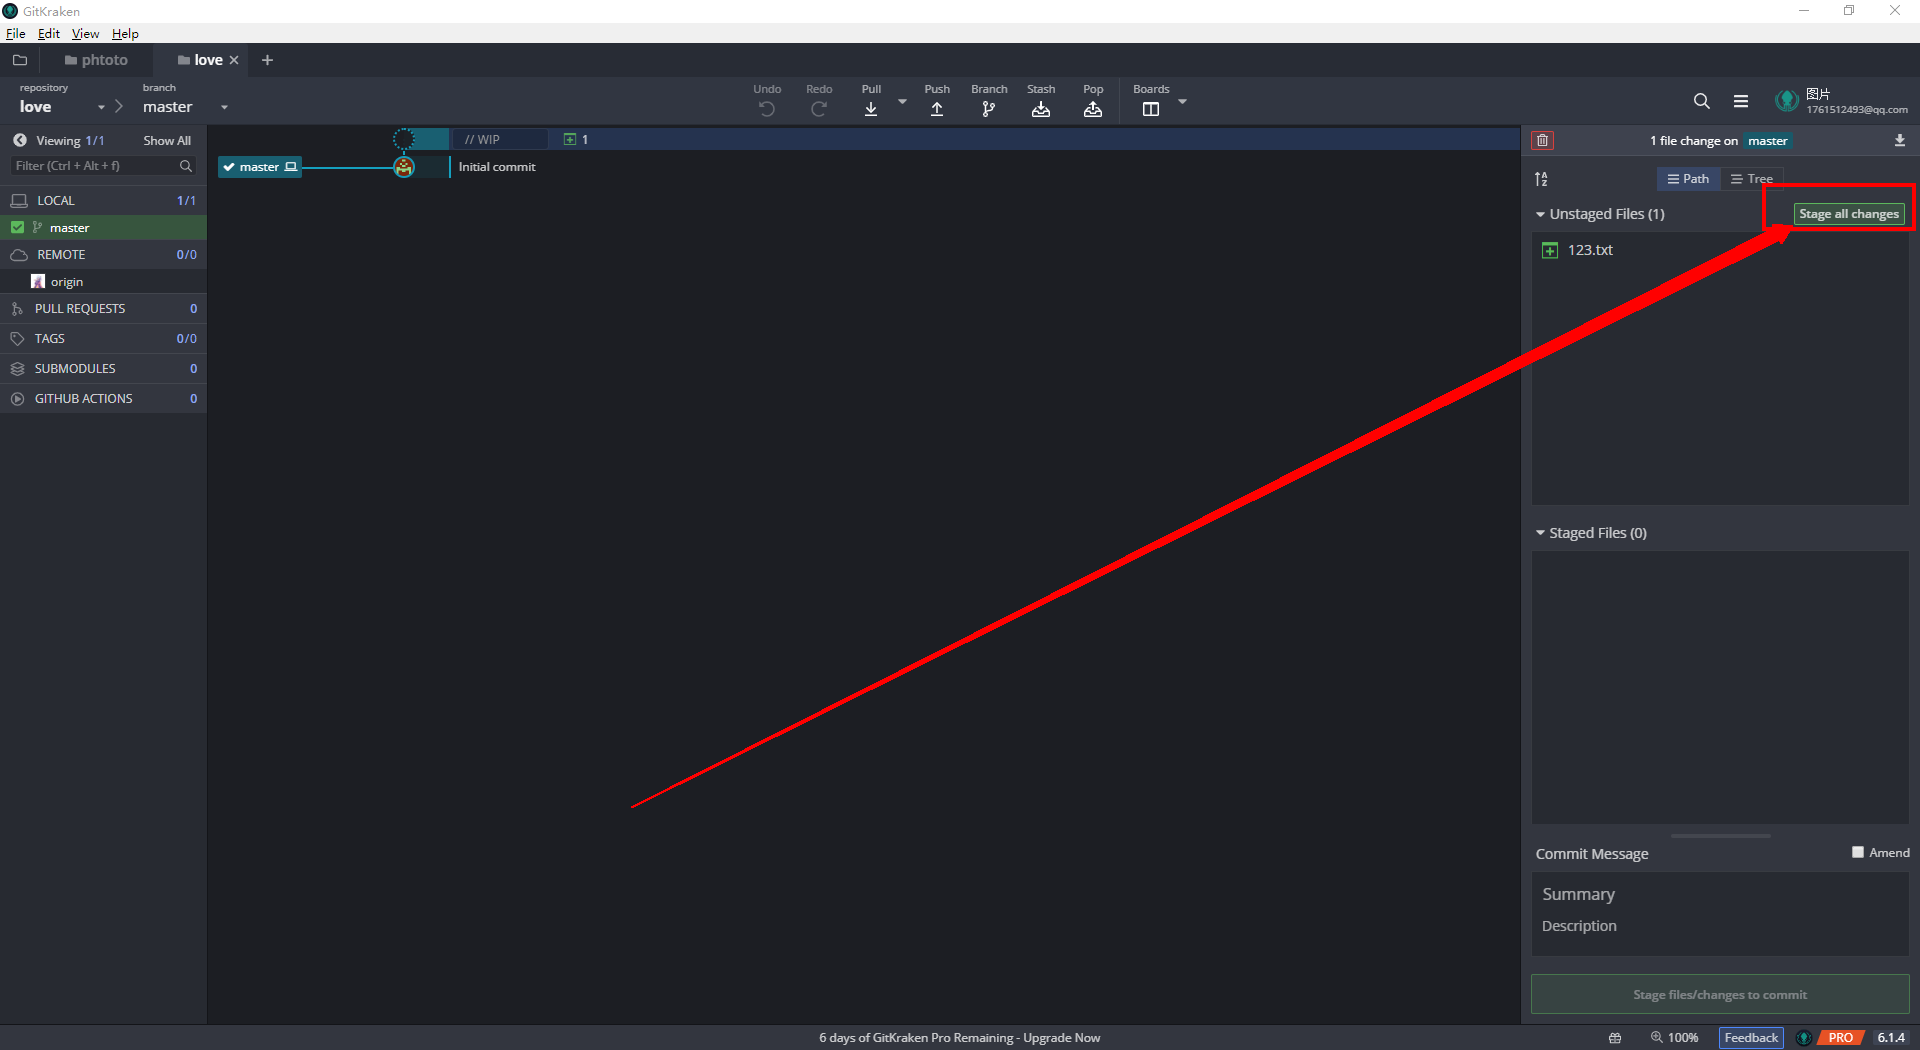The image size is (1920, 1050).
Task: Click Stage all changes button
Action: (1848, 214)
